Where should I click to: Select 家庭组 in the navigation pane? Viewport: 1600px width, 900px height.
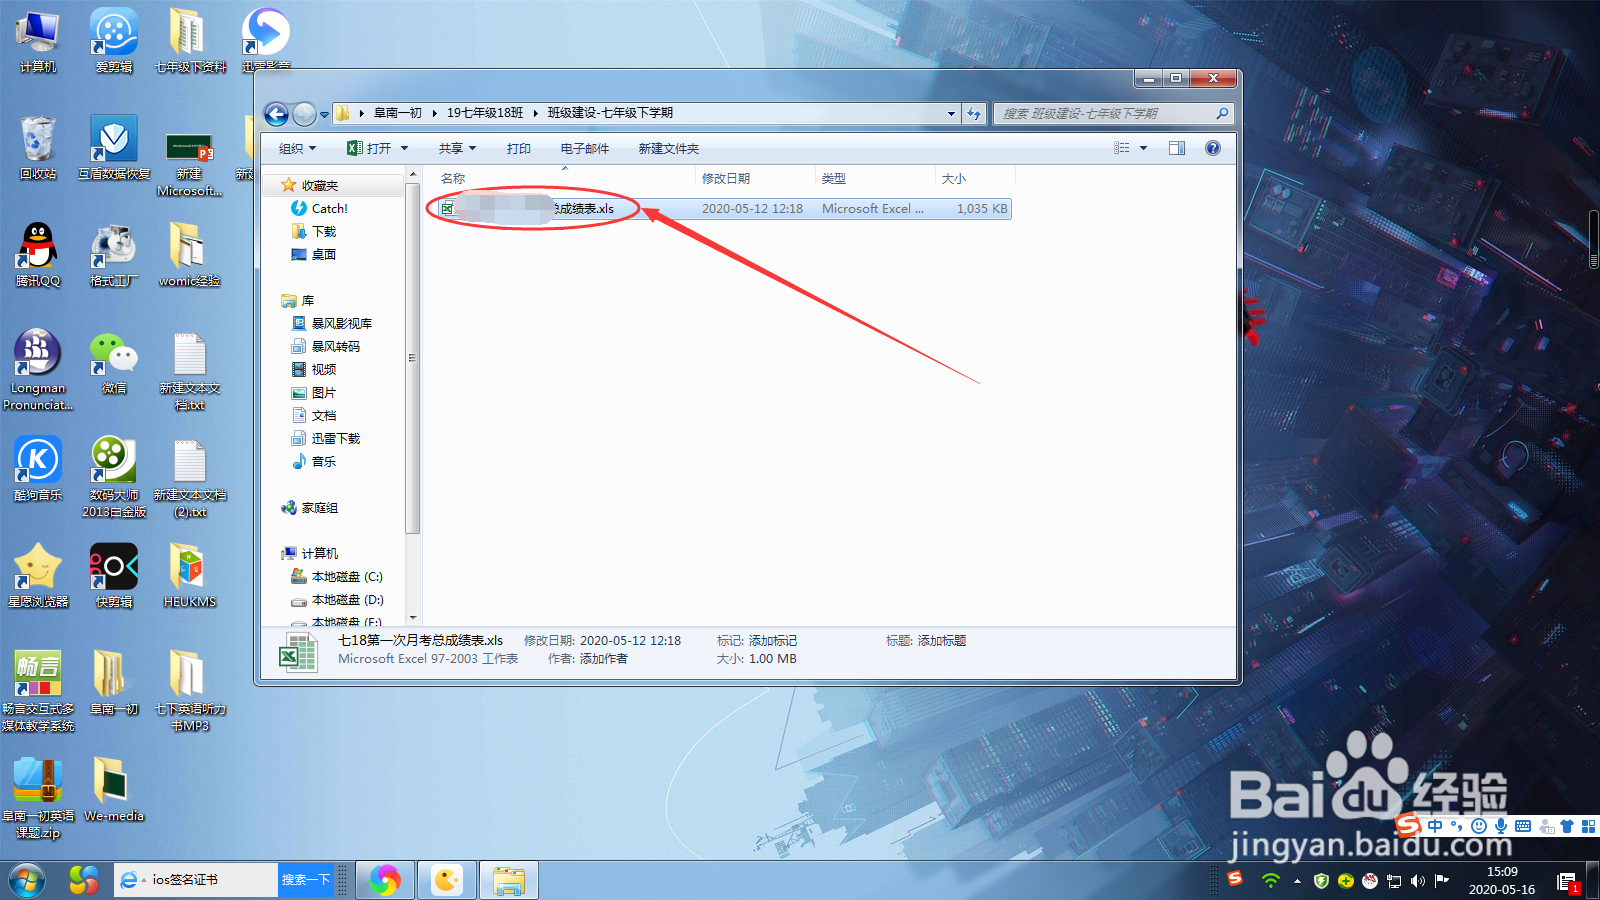pos(310,508)
